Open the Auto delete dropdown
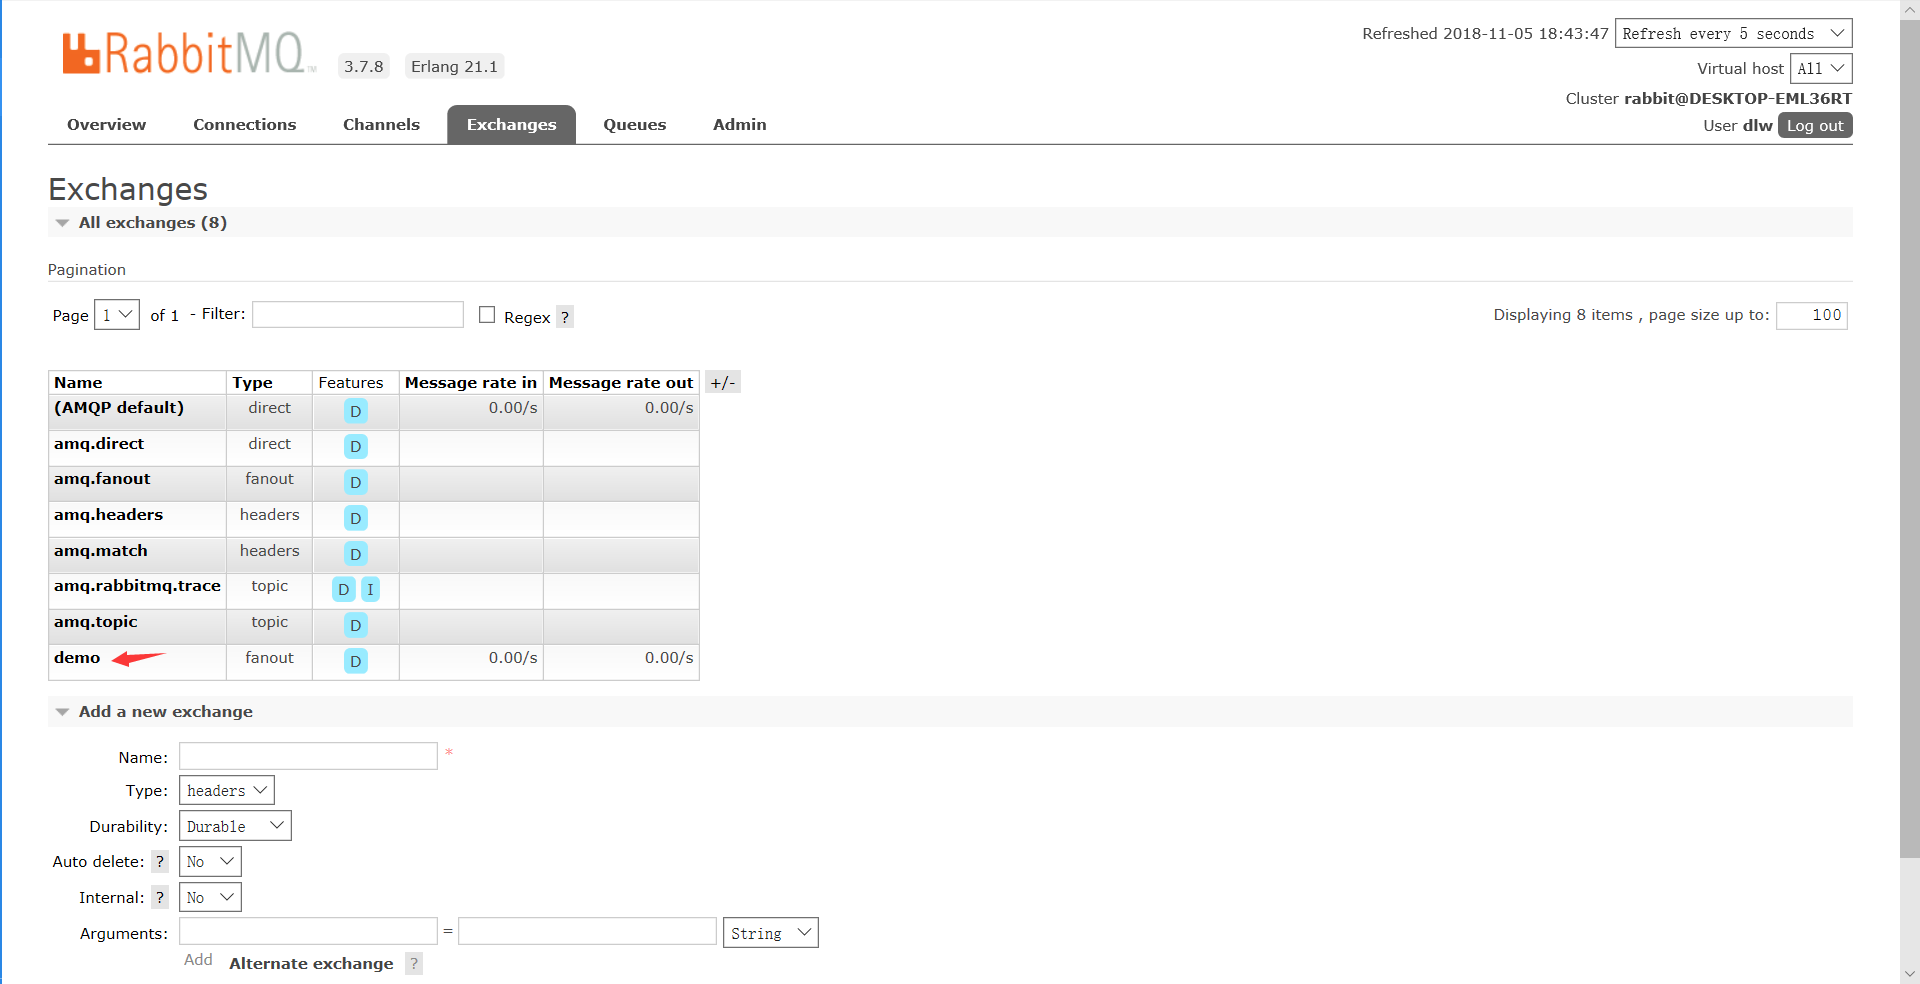 (210, 862)
